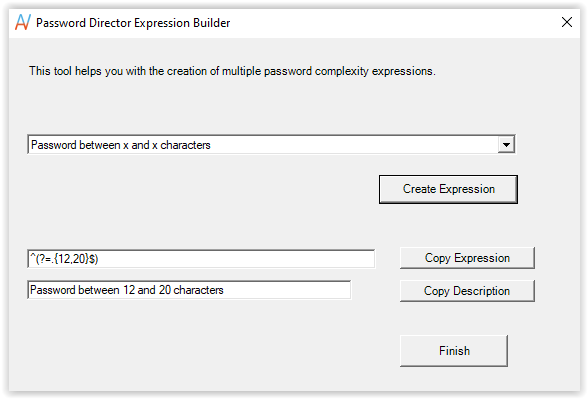Copy the generated expression
The width and height of the screenshot is (588, 399).
click(x=467, y=258)
